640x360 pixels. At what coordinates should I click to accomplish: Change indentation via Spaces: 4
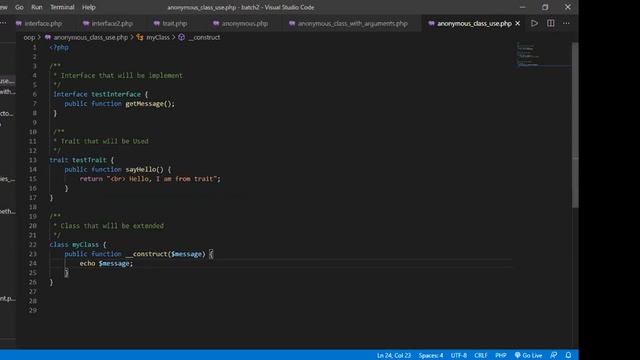(431, 355)
